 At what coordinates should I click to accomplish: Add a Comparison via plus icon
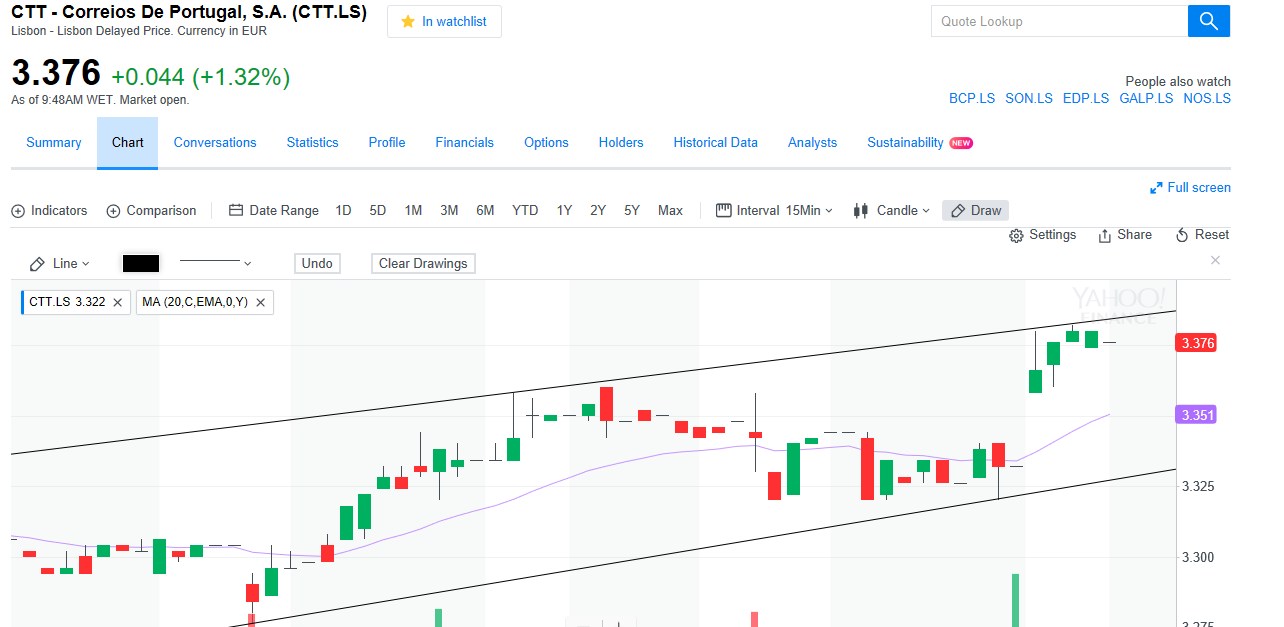(113, 211)
